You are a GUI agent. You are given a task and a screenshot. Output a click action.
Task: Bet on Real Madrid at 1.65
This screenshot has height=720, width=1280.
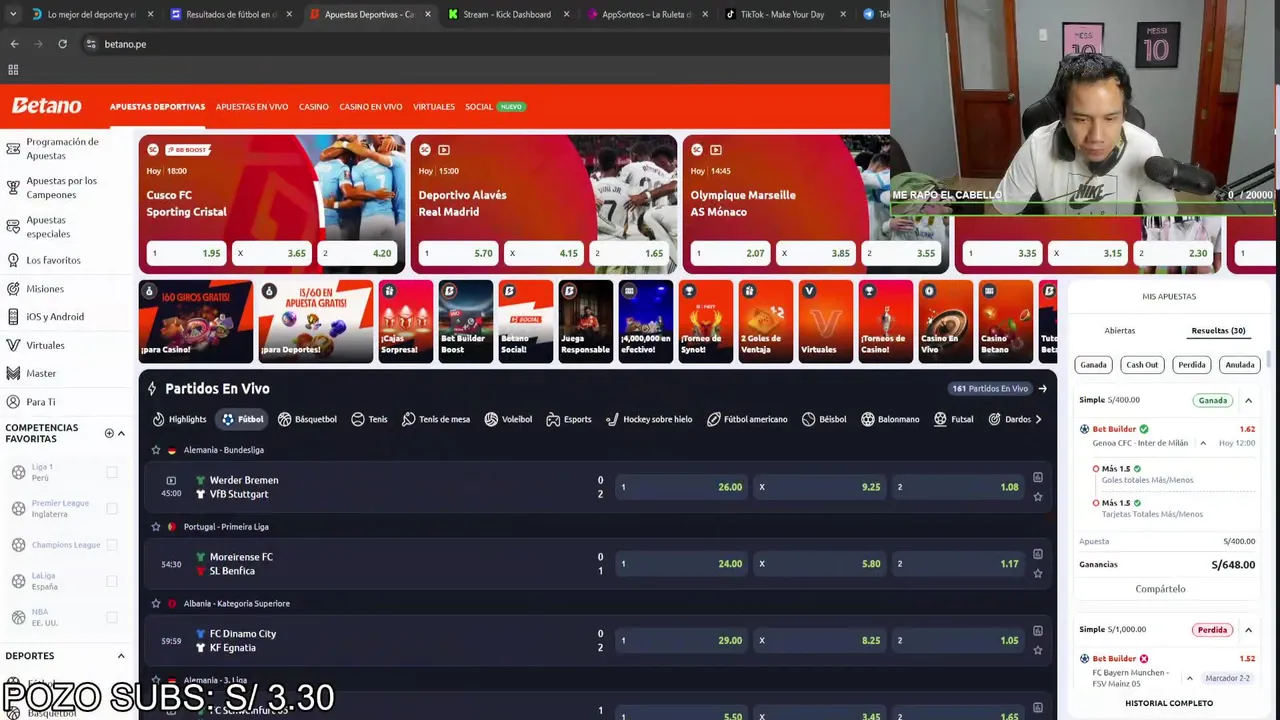click(x=629, y=254)
